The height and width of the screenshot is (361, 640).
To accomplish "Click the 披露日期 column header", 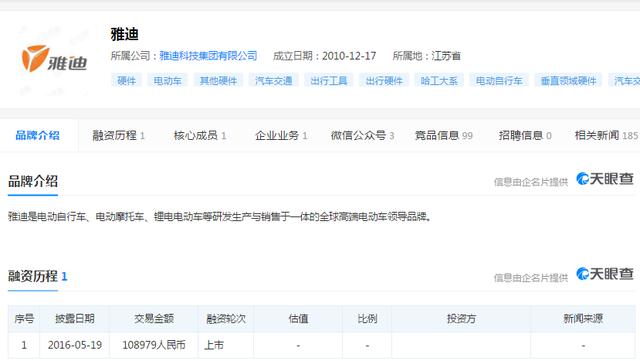I will coord(75,319).
